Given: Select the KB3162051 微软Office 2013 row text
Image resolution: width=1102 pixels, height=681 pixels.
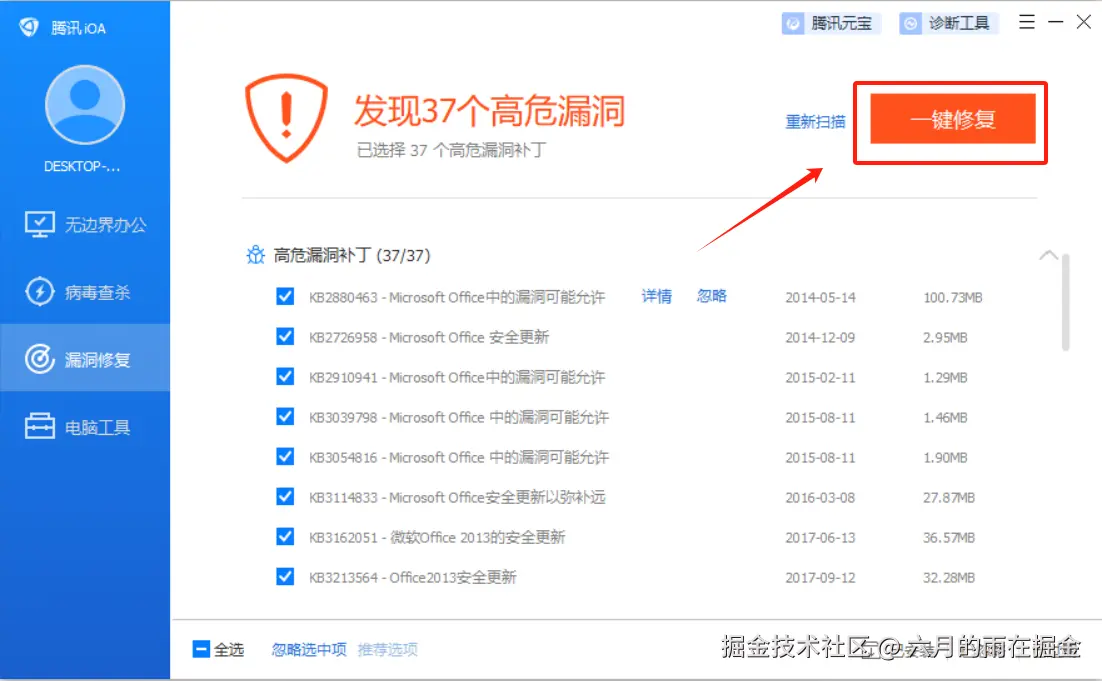Looking at the screenshot, I should coord(437,538).
